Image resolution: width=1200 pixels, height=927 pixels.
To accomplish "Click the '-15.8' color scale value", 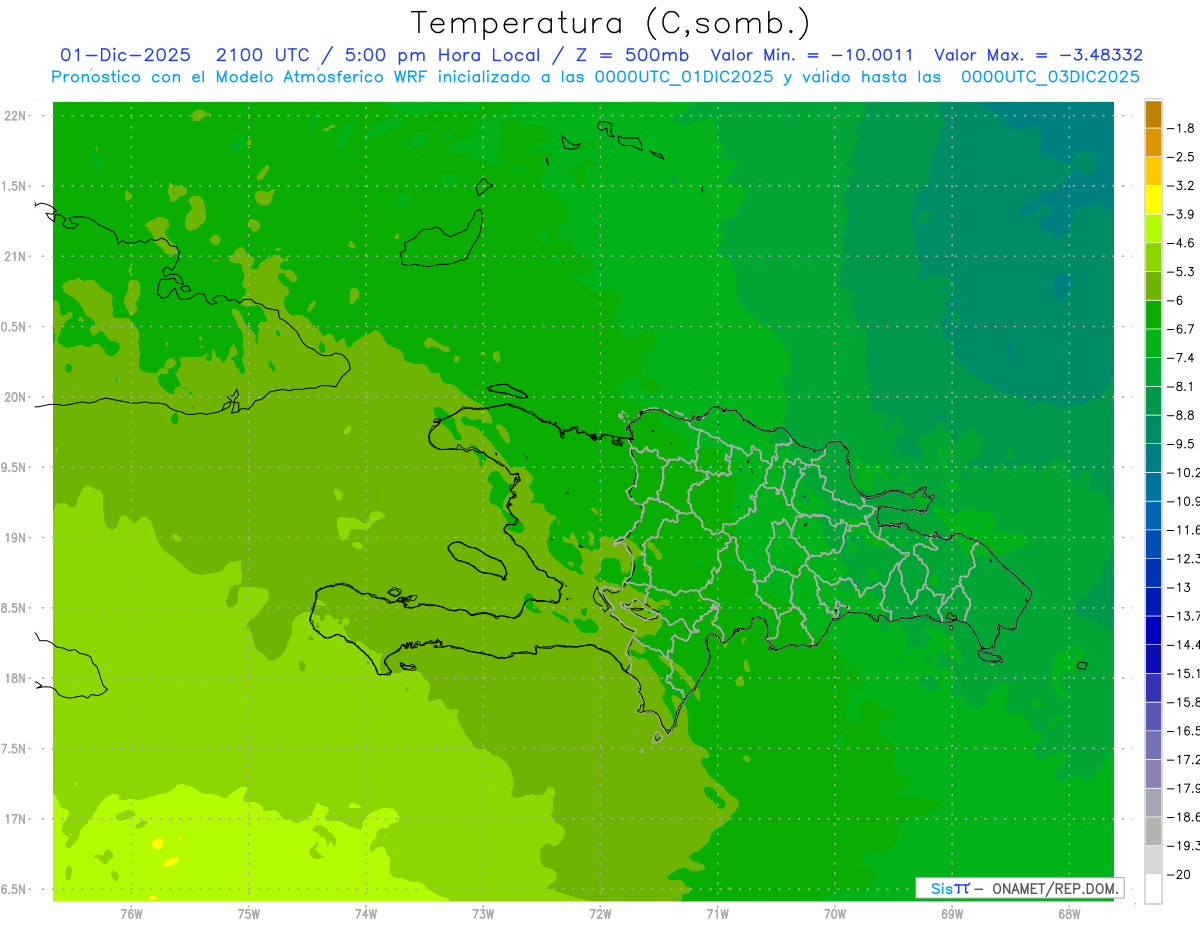I will point(1184,701).
